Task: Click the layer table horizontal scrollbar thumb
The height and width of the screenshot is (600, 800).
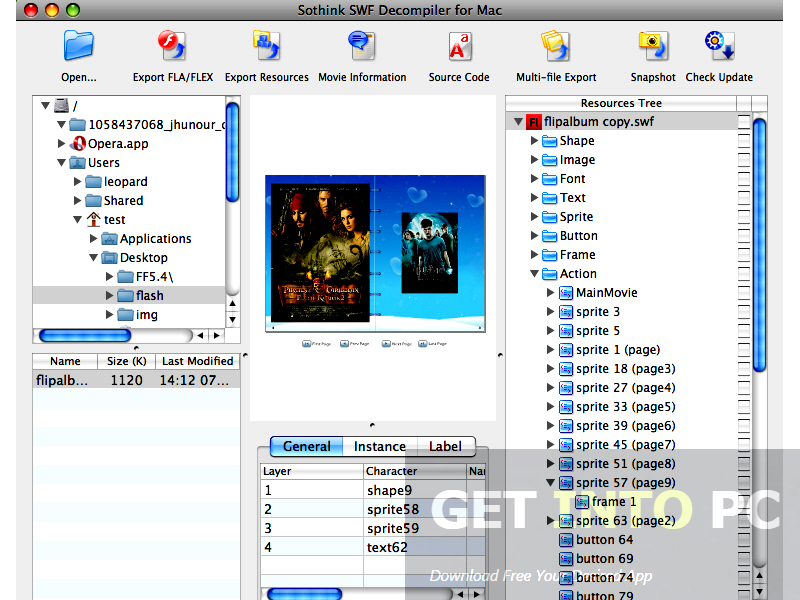Action: [x=305, y=594]
